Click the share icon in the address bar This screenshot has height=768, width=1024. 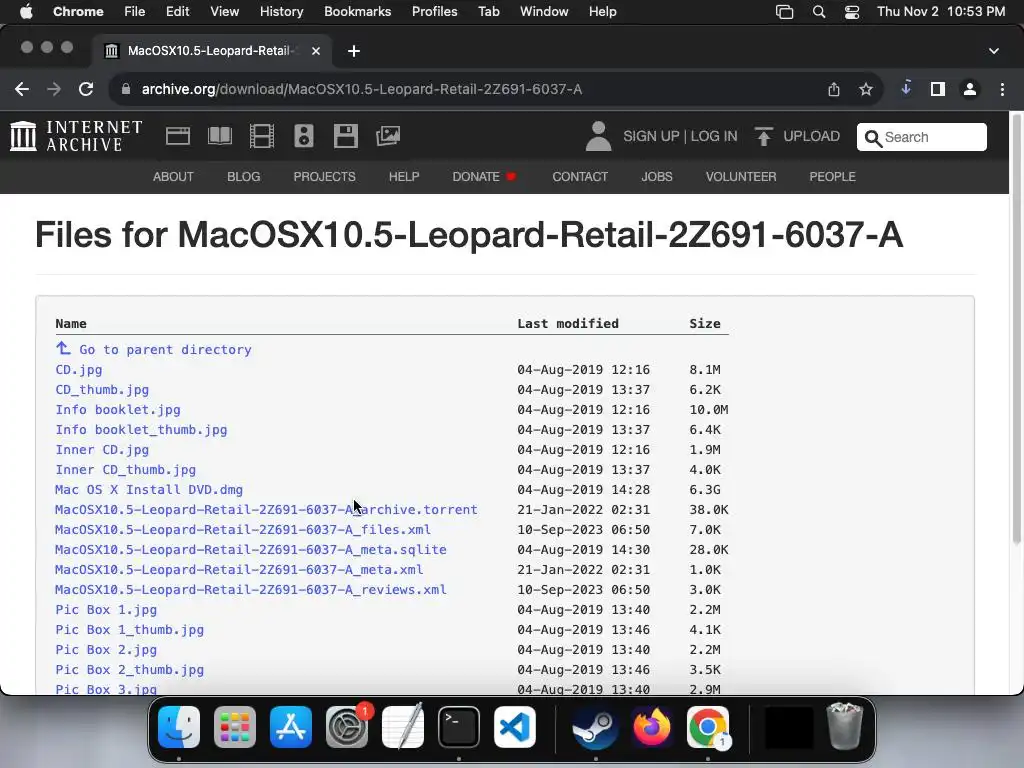tap(834, 89)
